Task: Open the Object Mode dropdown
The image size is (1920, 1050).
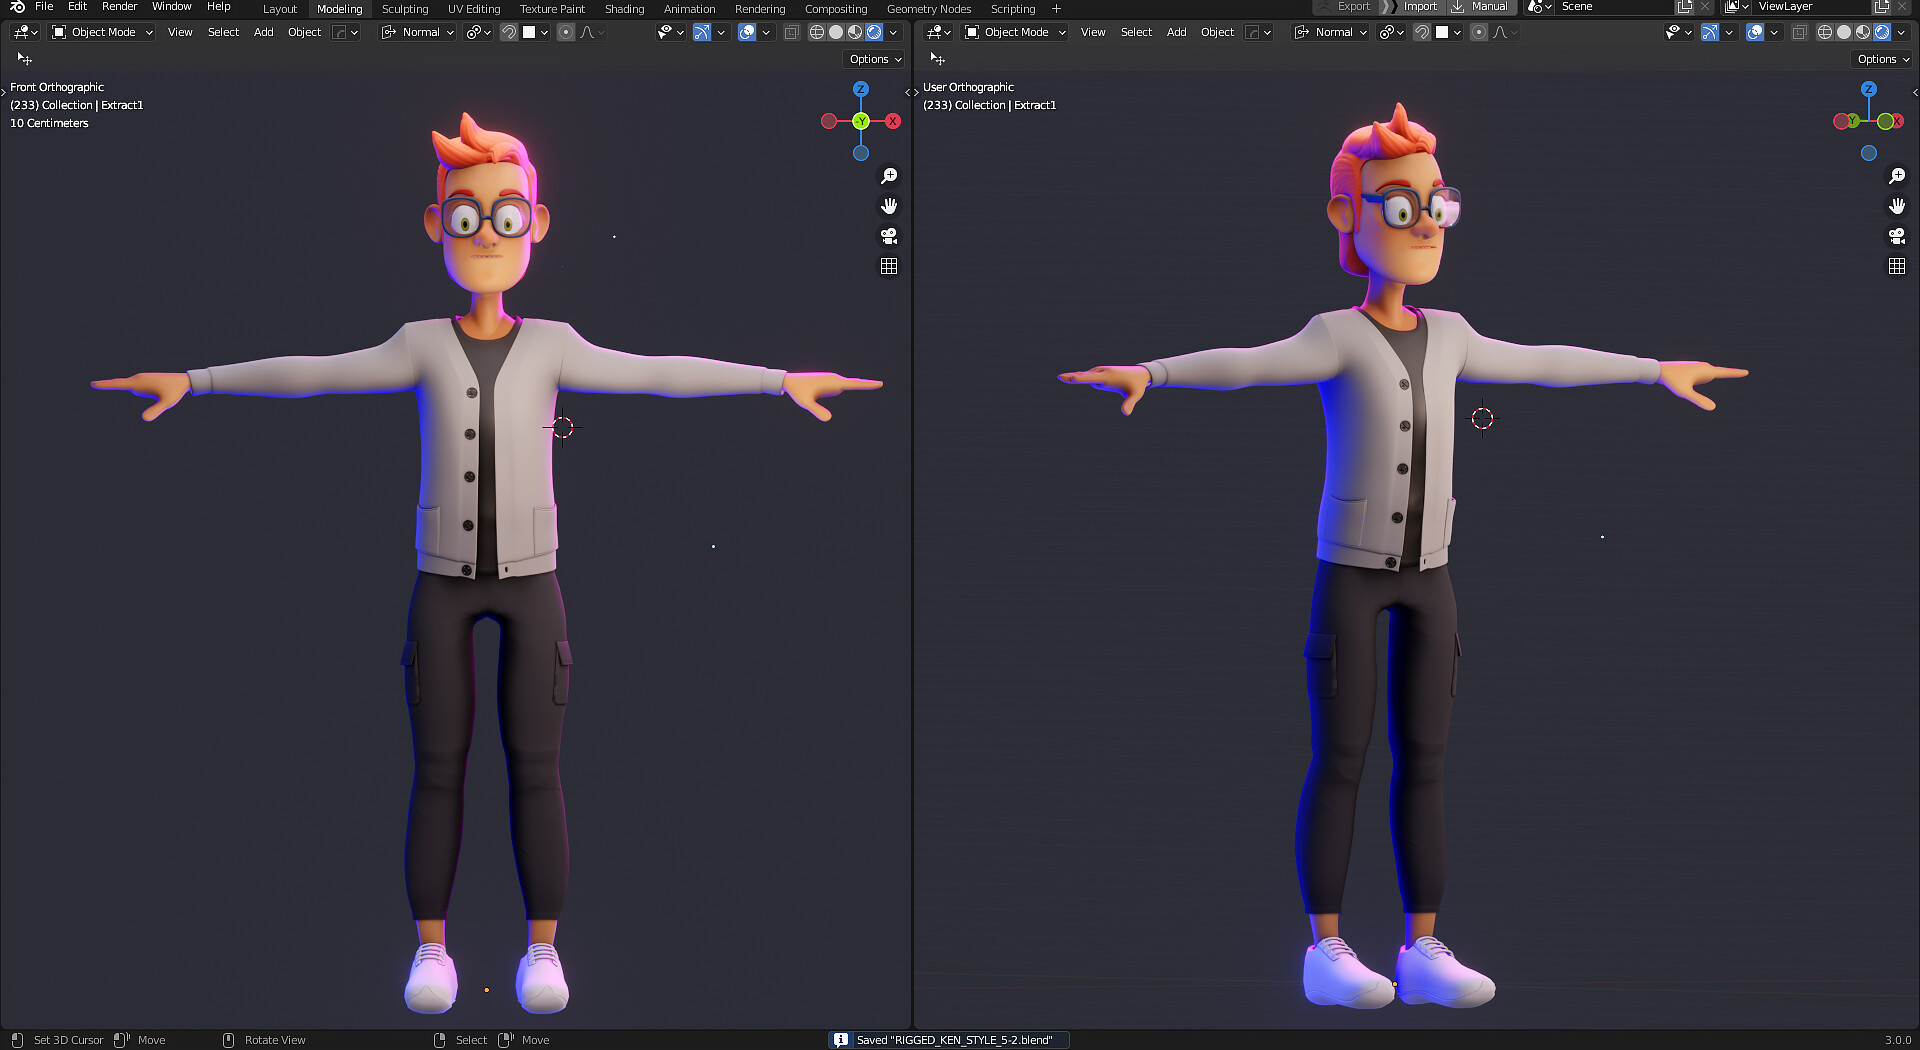Action: pos(100,32)
